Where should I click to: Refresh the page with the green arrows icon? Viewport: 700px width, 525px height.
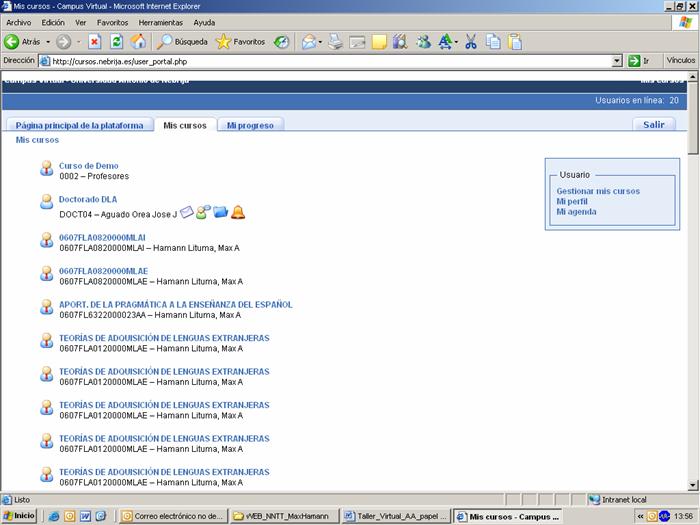tap(117, 42)
